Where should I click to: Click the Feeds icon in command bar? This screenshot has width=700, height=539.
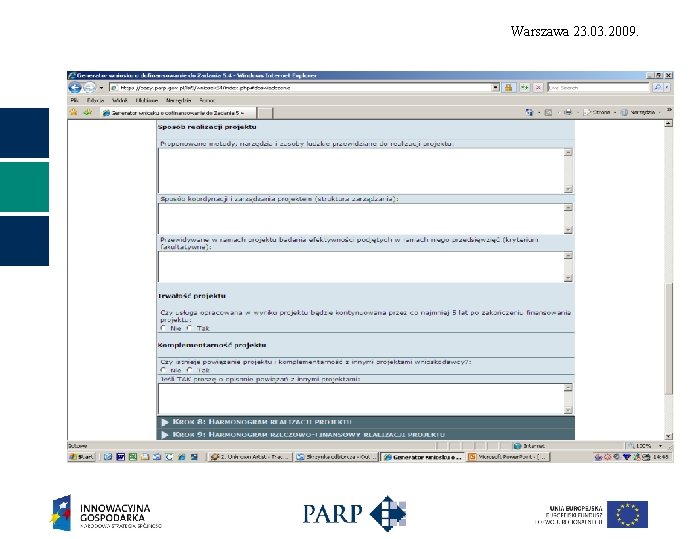coord(549,113)
